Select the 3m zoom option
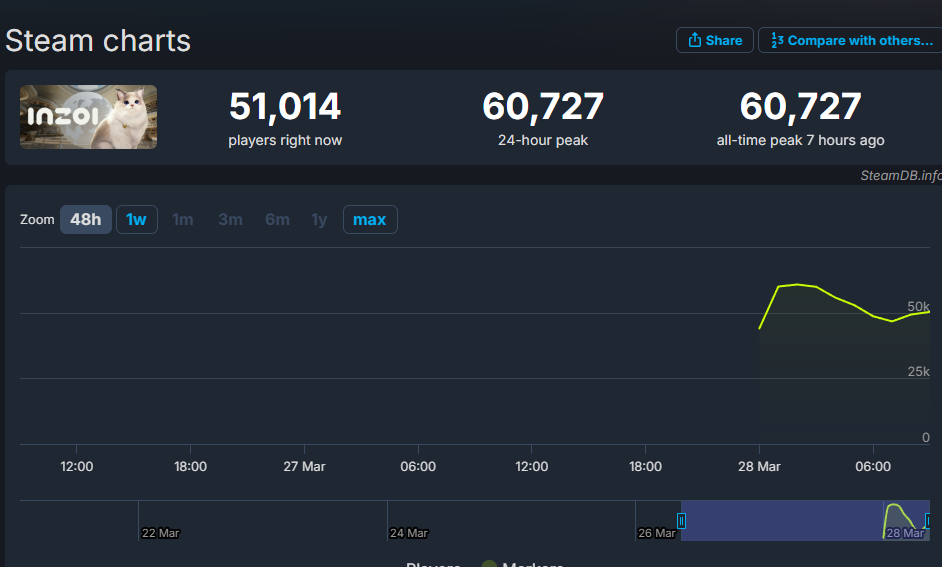942x567 pixels. [230, 219]
